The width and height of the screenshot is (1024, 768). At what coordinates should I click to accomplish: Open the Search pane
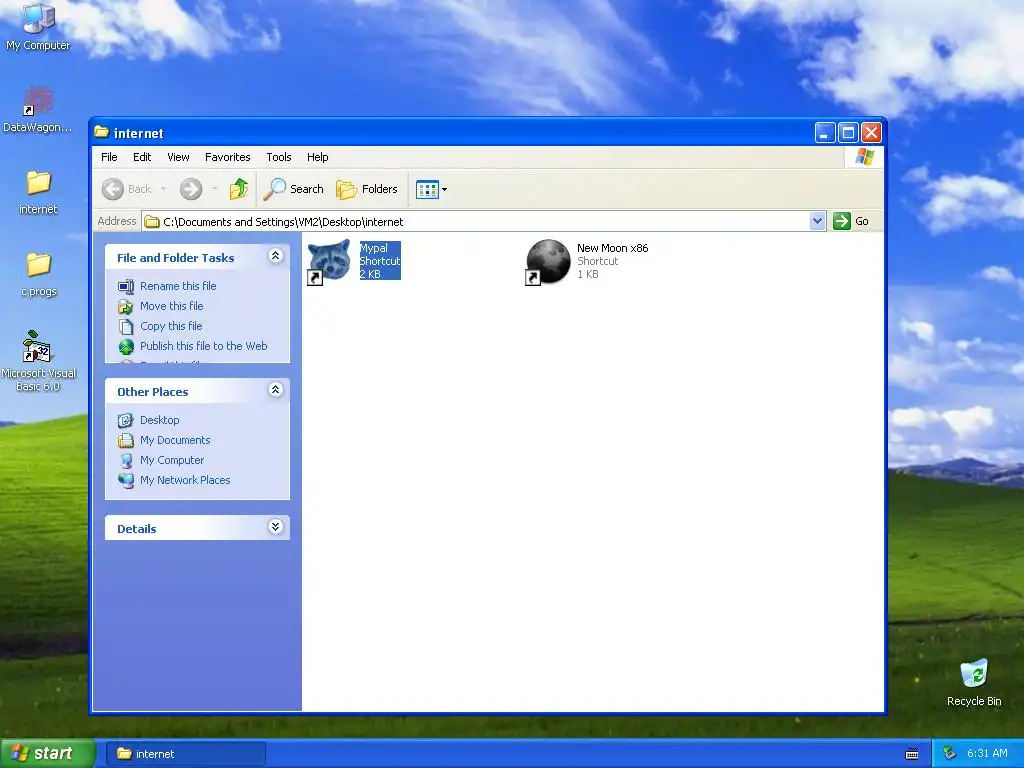(293, 189)
